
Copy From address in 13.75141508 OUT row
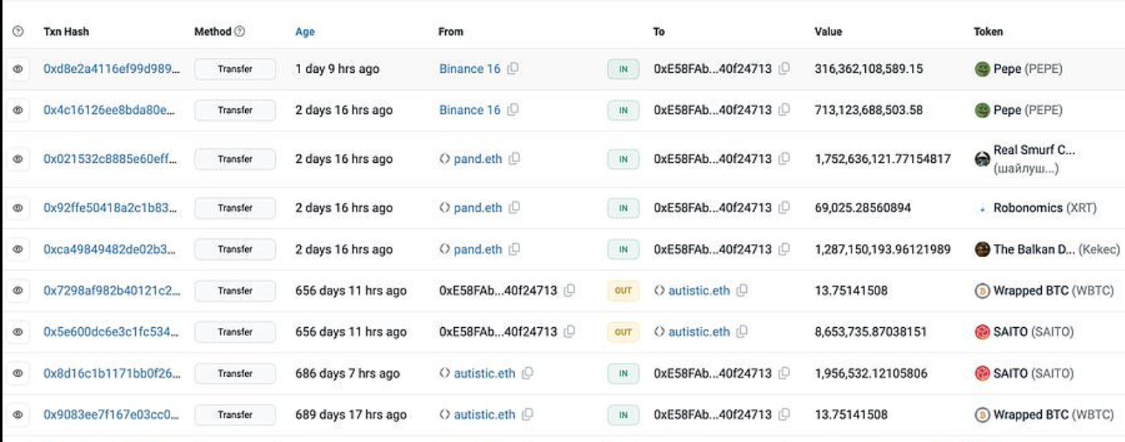click(x=569, y=291)
